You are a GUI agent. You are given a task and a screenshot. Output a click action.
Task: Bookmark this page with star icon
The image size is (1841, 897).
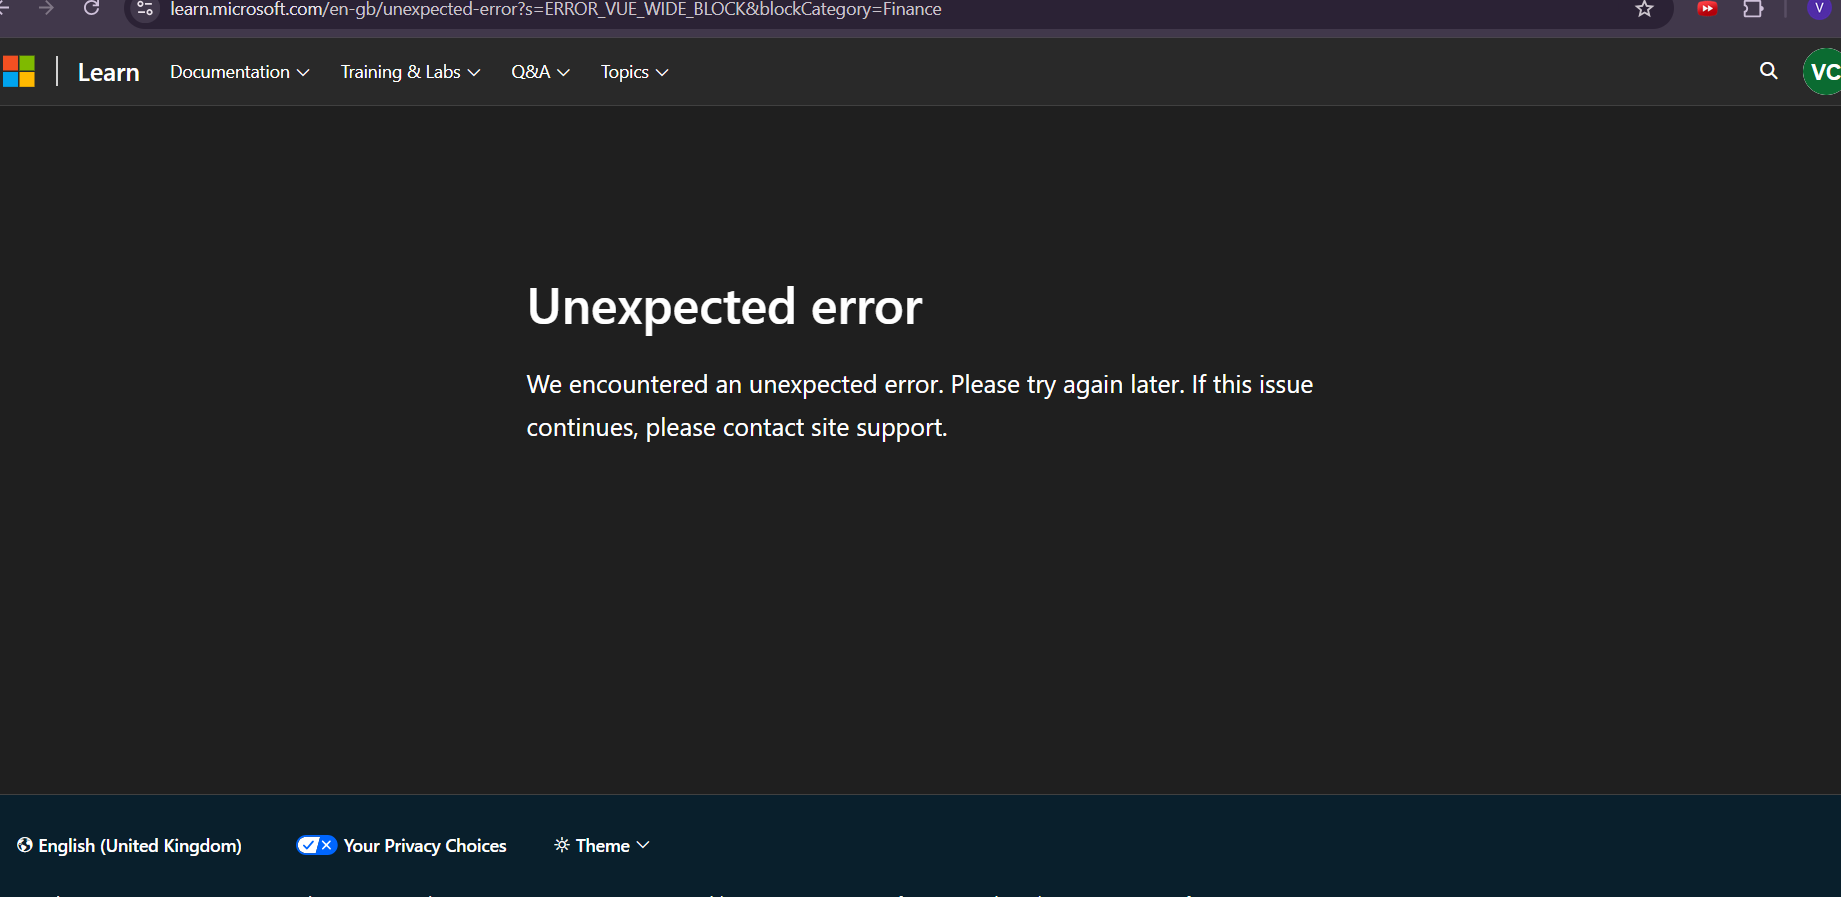[x=1644, y=9]
